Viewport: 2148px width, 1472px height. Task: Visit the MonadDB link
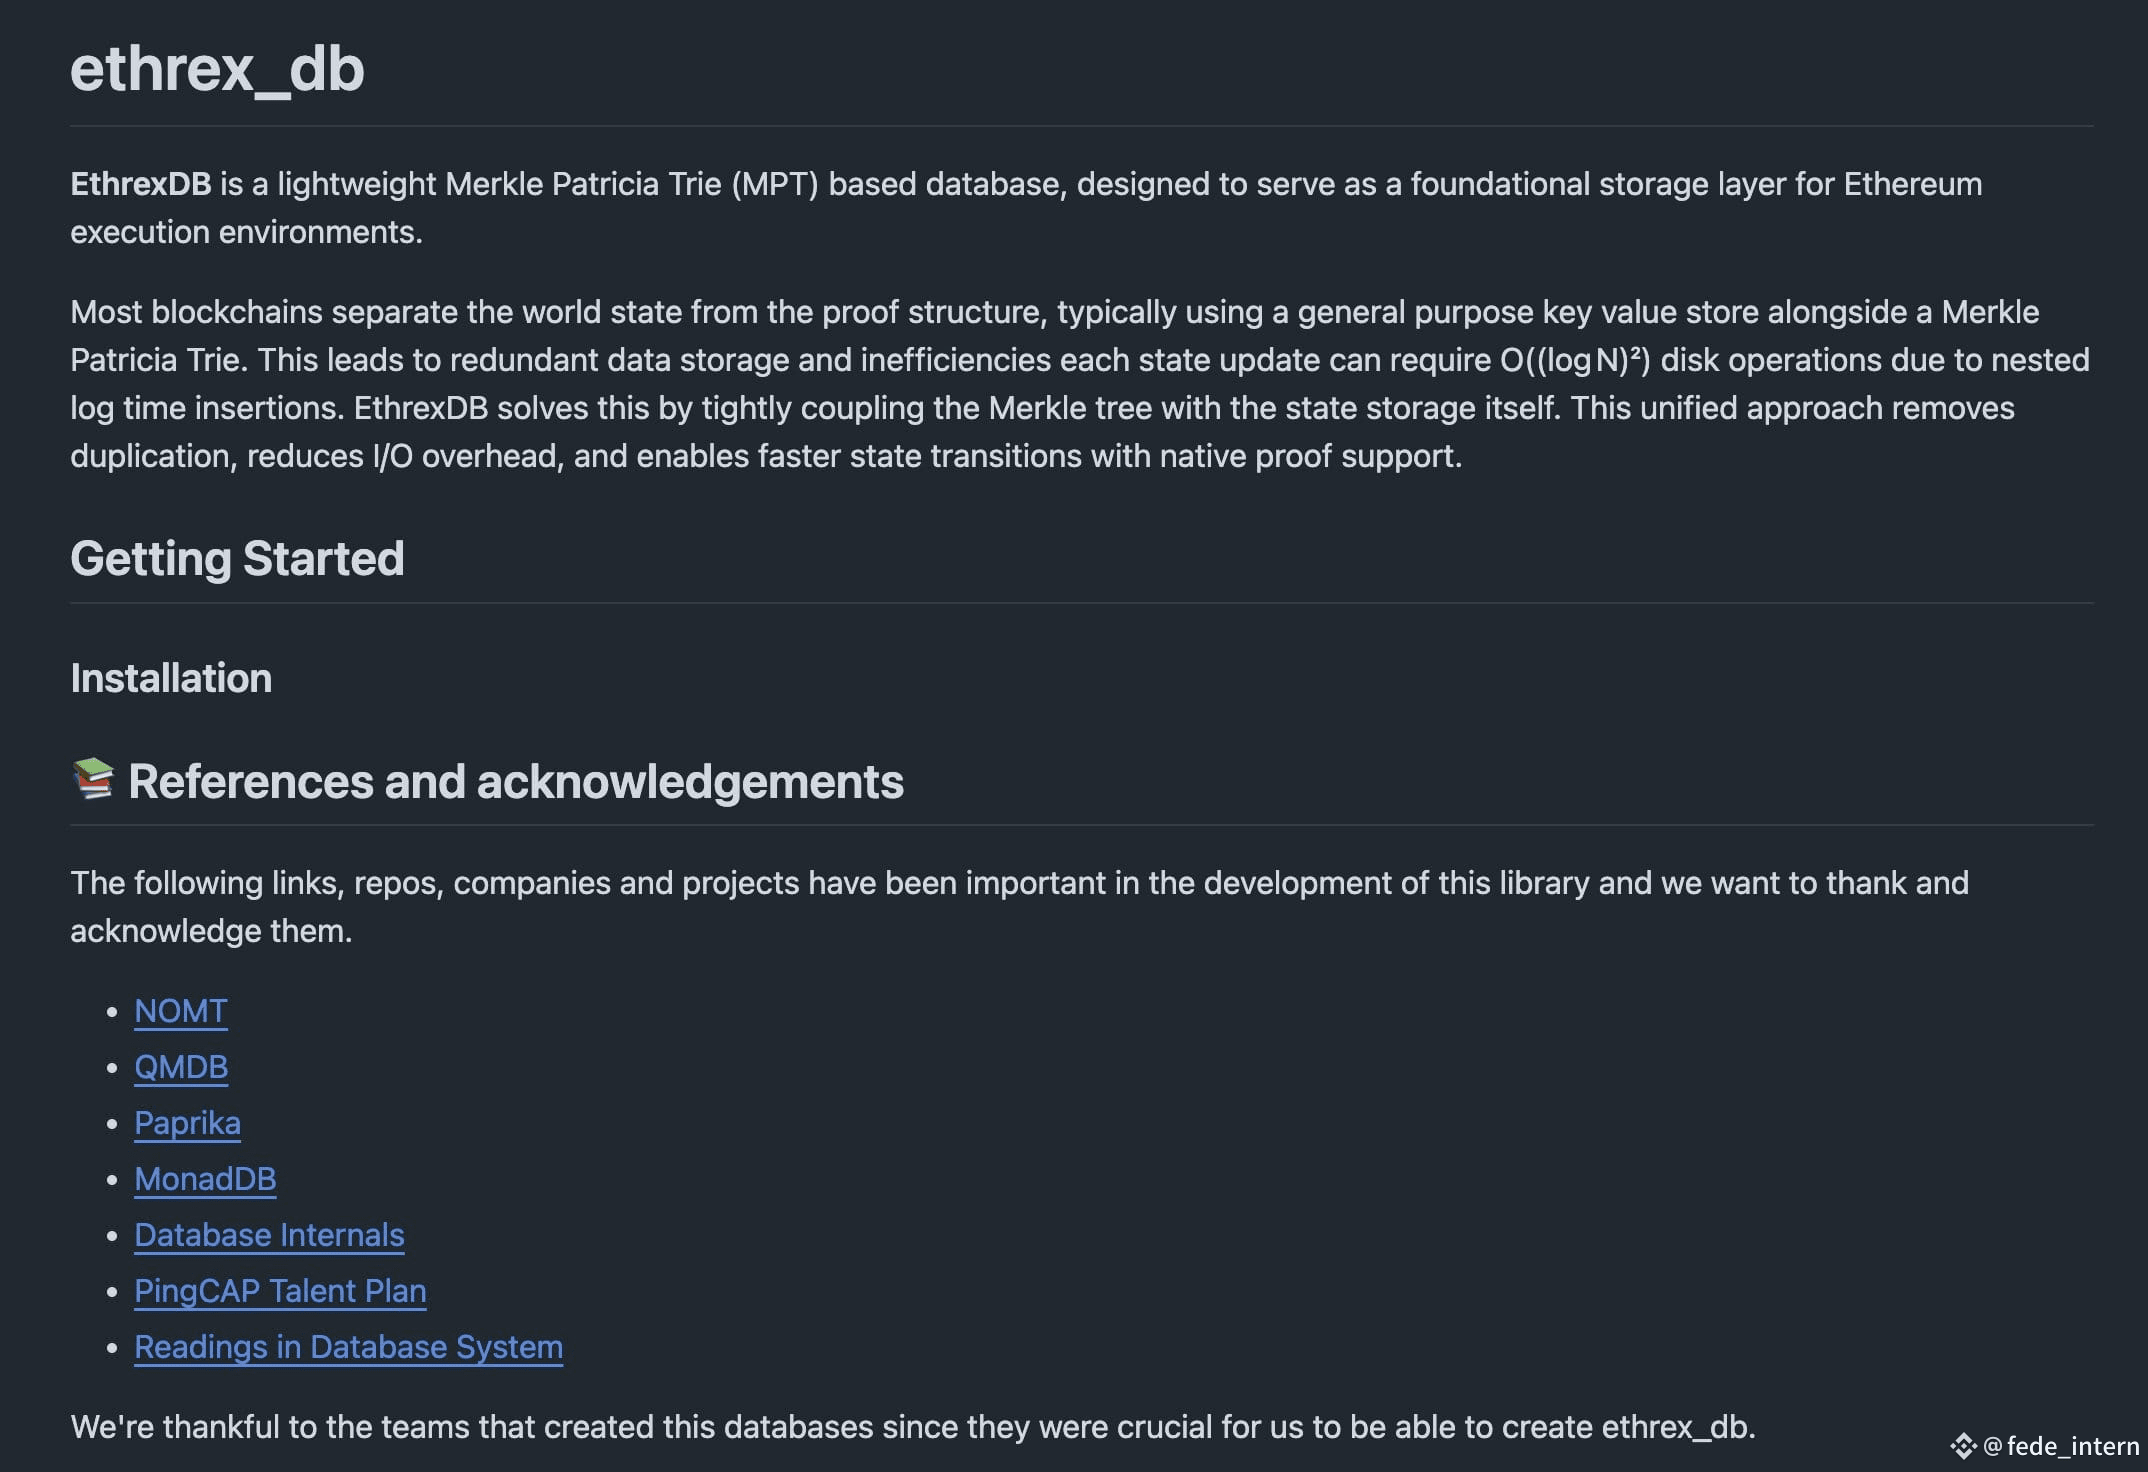[x=205, y=1179]
